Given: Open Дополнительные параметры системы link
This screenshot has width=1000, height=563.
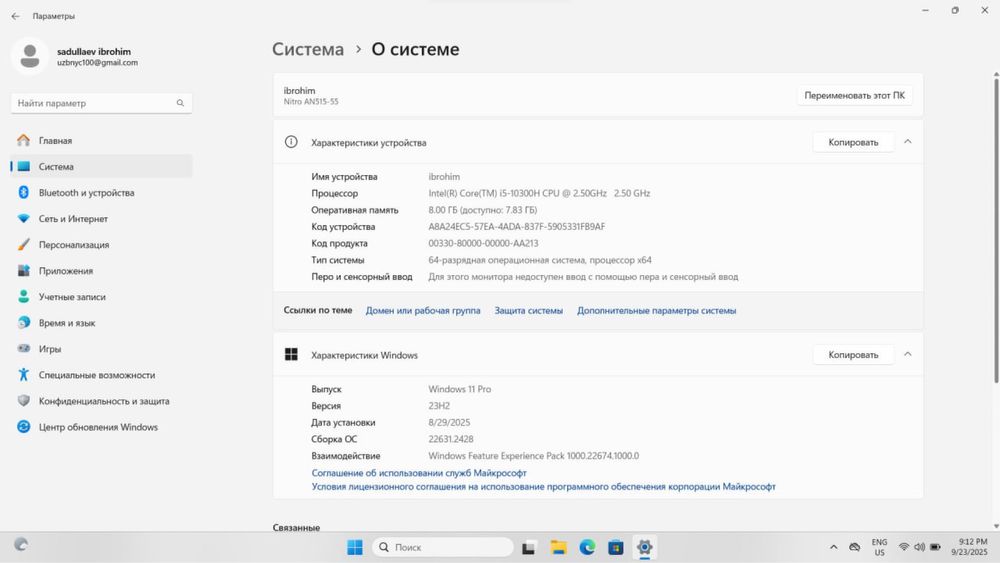Looking at the screenshot, I should click(656, 311).
